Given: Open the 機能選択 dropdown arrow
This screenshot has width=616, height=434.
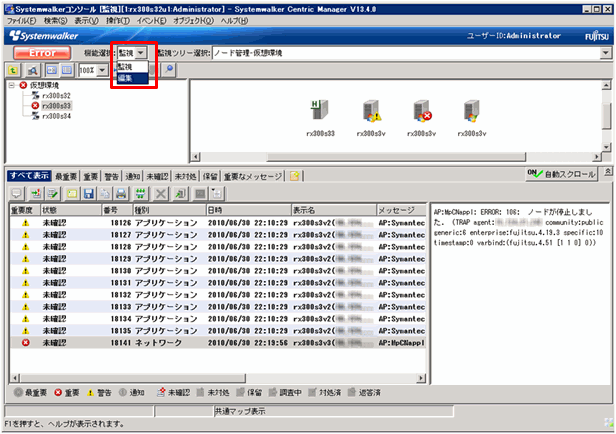Looking at the screenshot, I should coord(141,53).
